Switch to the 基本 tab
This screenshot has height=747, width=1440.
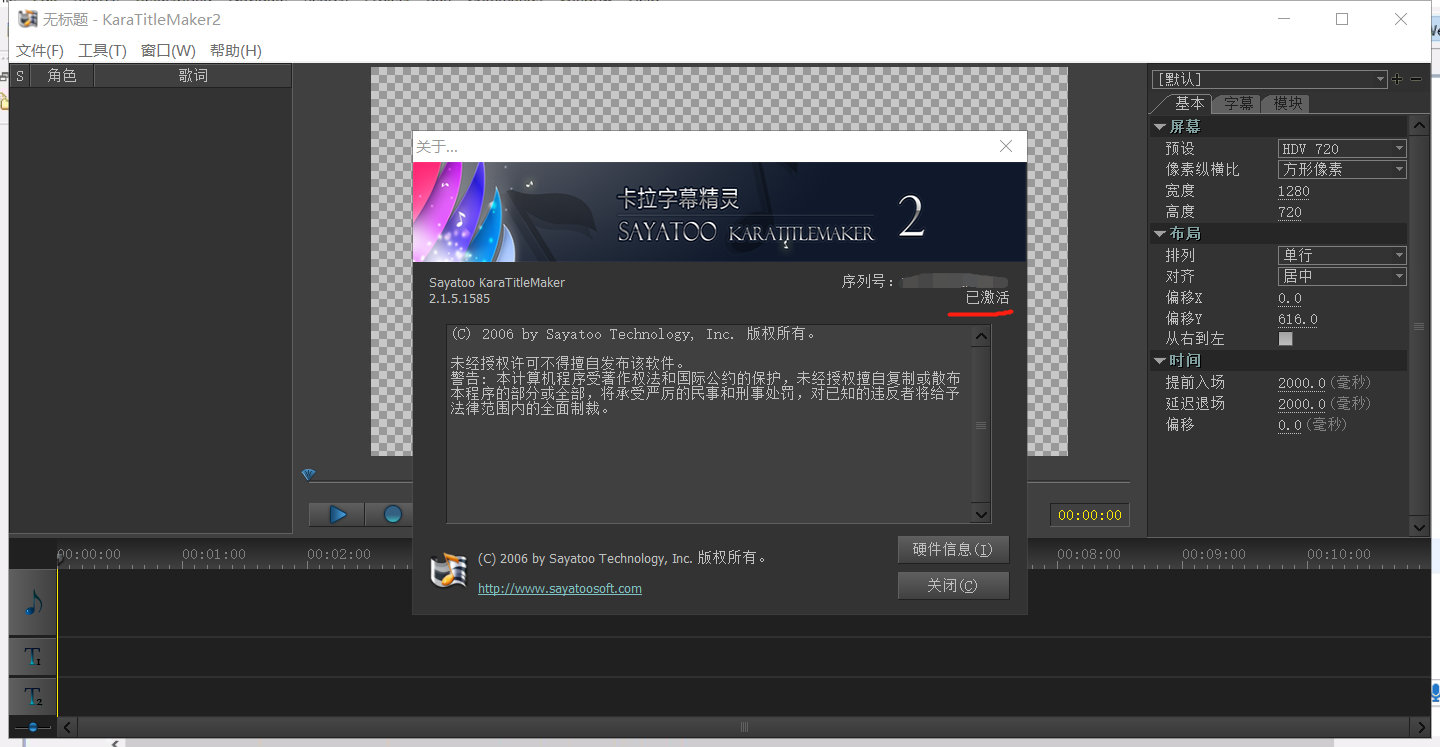1189,103
